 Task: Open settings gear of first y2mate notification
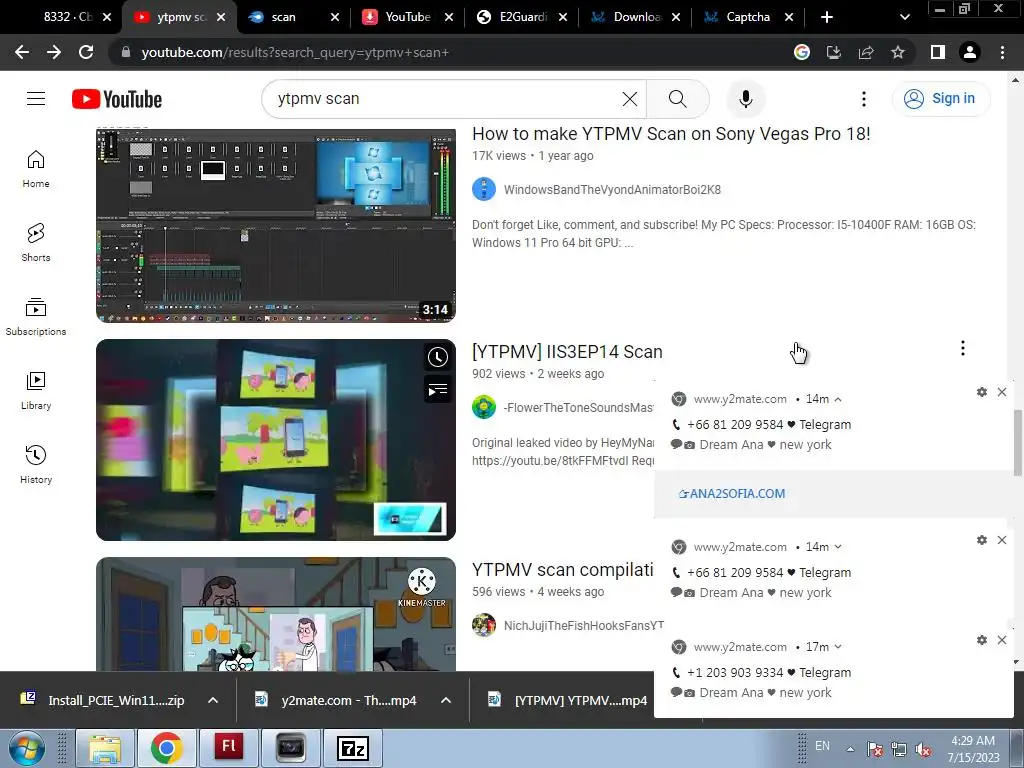[982, 392]
